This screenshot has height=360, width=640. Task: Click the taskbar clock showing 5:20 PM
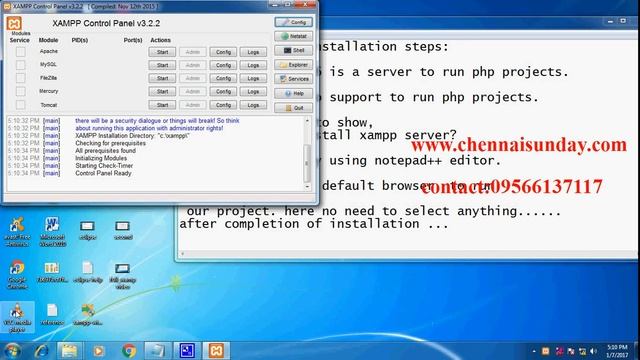[617, 351]
